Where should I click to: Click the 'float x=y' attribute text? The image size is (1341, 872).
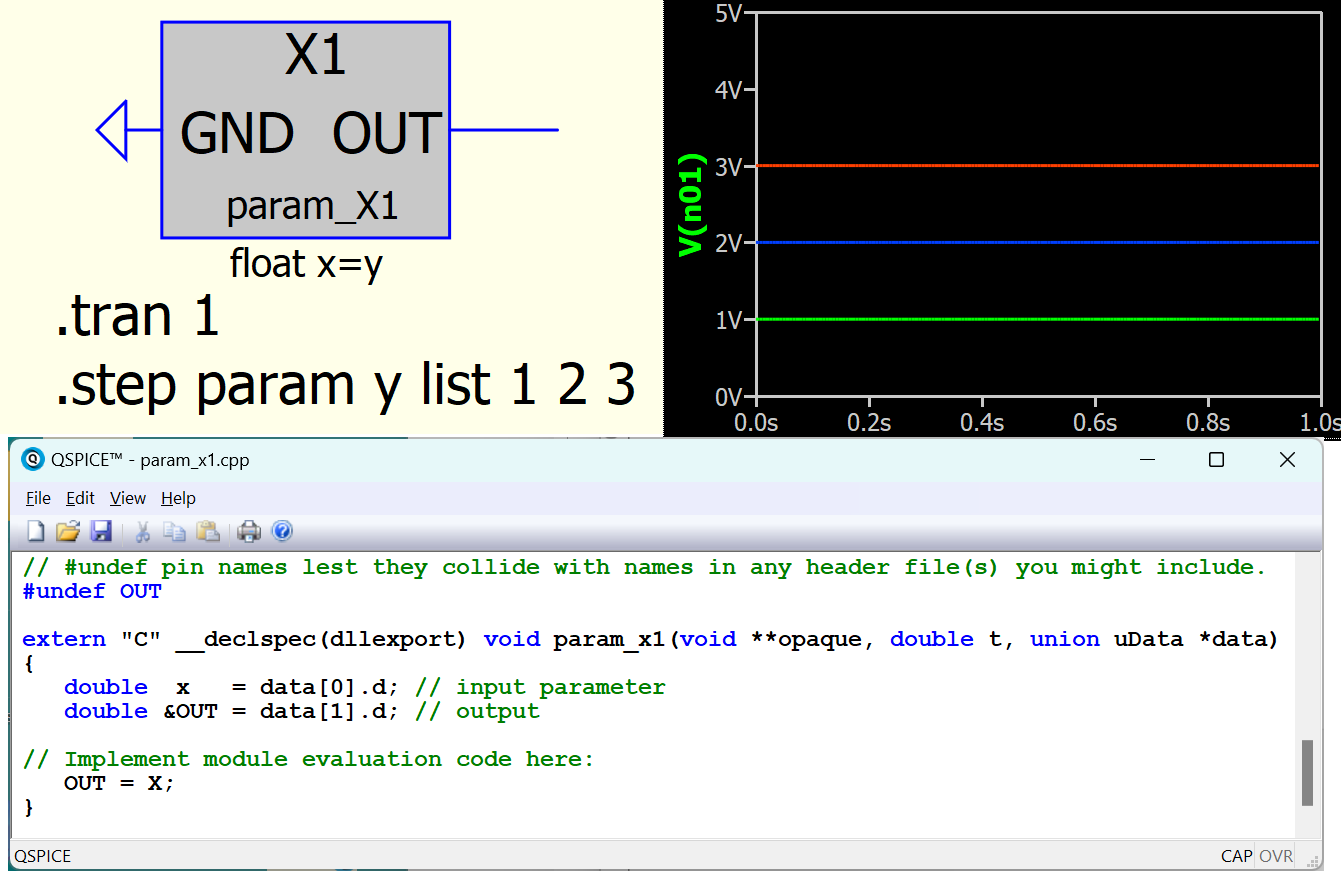click(x=306, y=264)
